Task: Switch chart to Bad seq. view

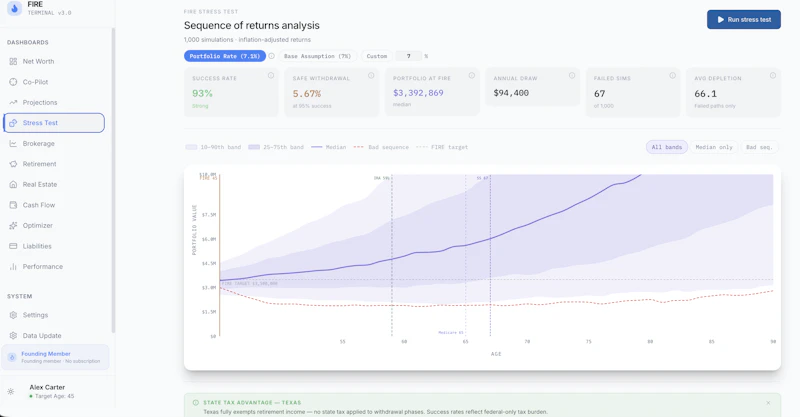Action: click(759, 147)
